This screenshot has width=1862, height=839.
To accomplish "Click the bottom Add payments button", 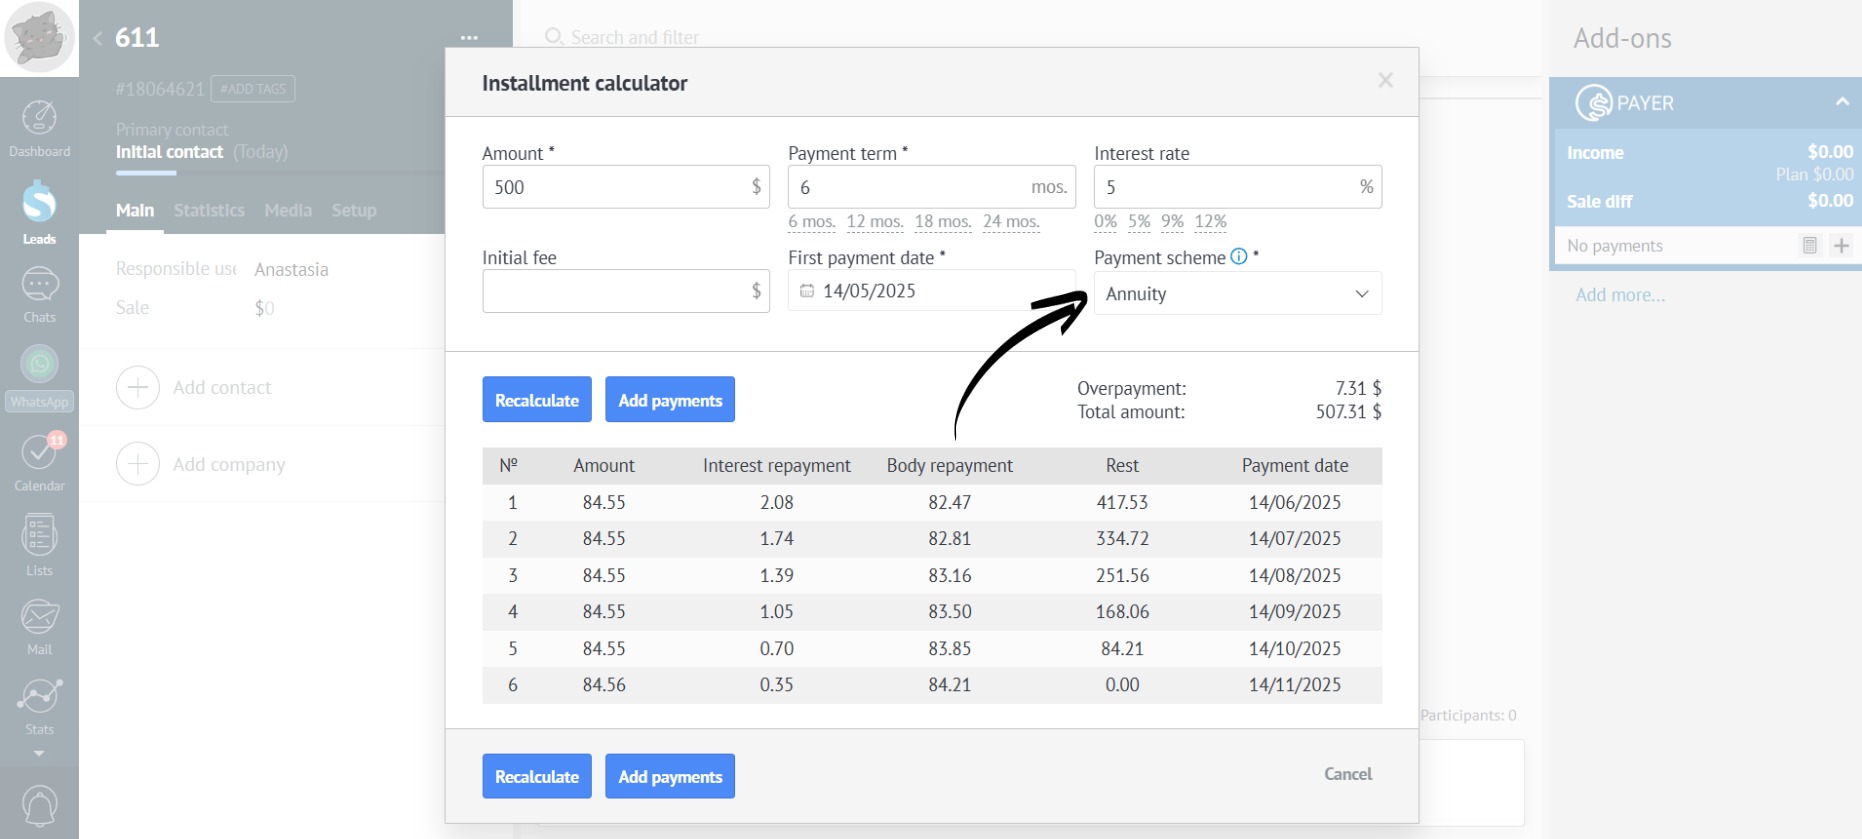I will [670, 777].
